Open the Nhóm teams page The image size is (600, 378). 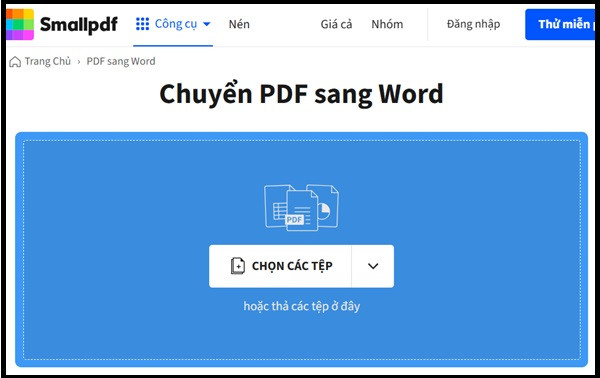[387, 24]
